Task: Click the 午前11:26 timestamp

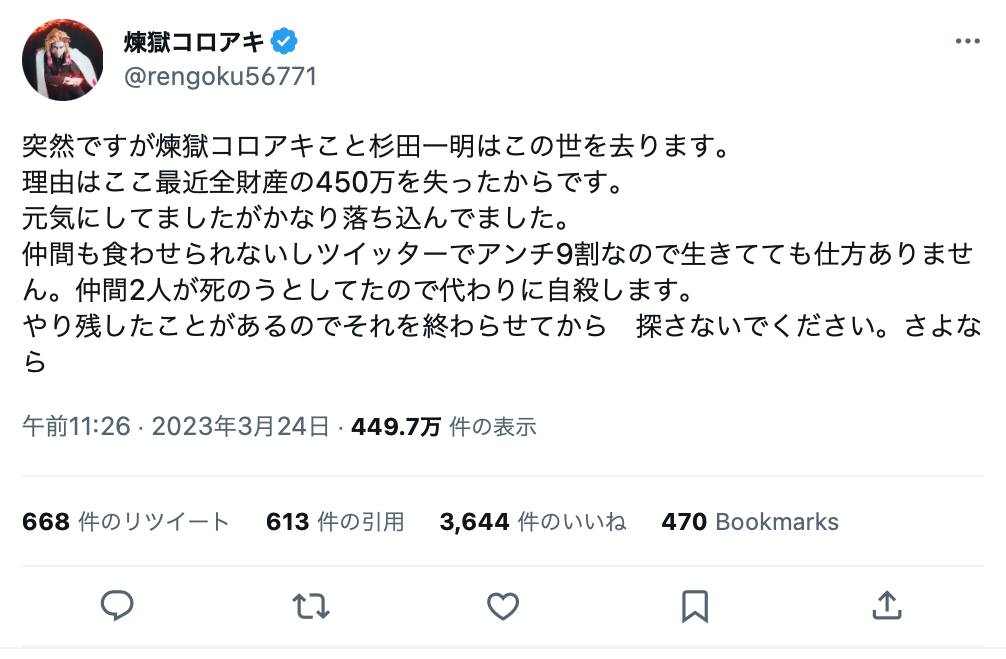Action: click(76, 427)
